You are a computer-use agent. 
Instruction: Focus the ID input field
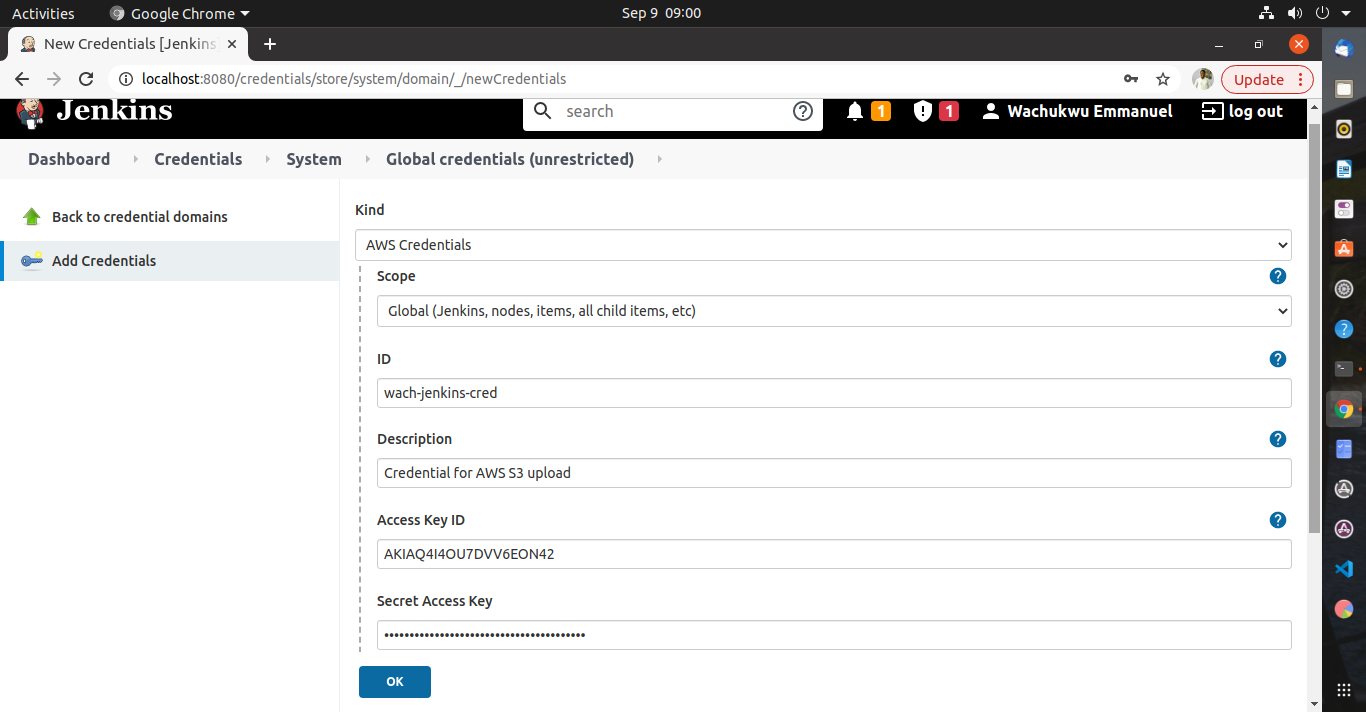(834, 393)
